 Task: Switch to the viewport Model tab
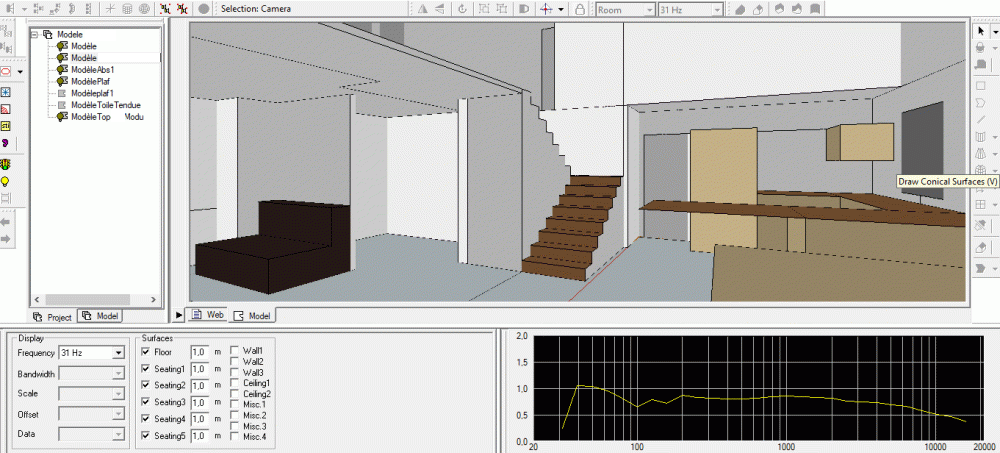point(252,316)
